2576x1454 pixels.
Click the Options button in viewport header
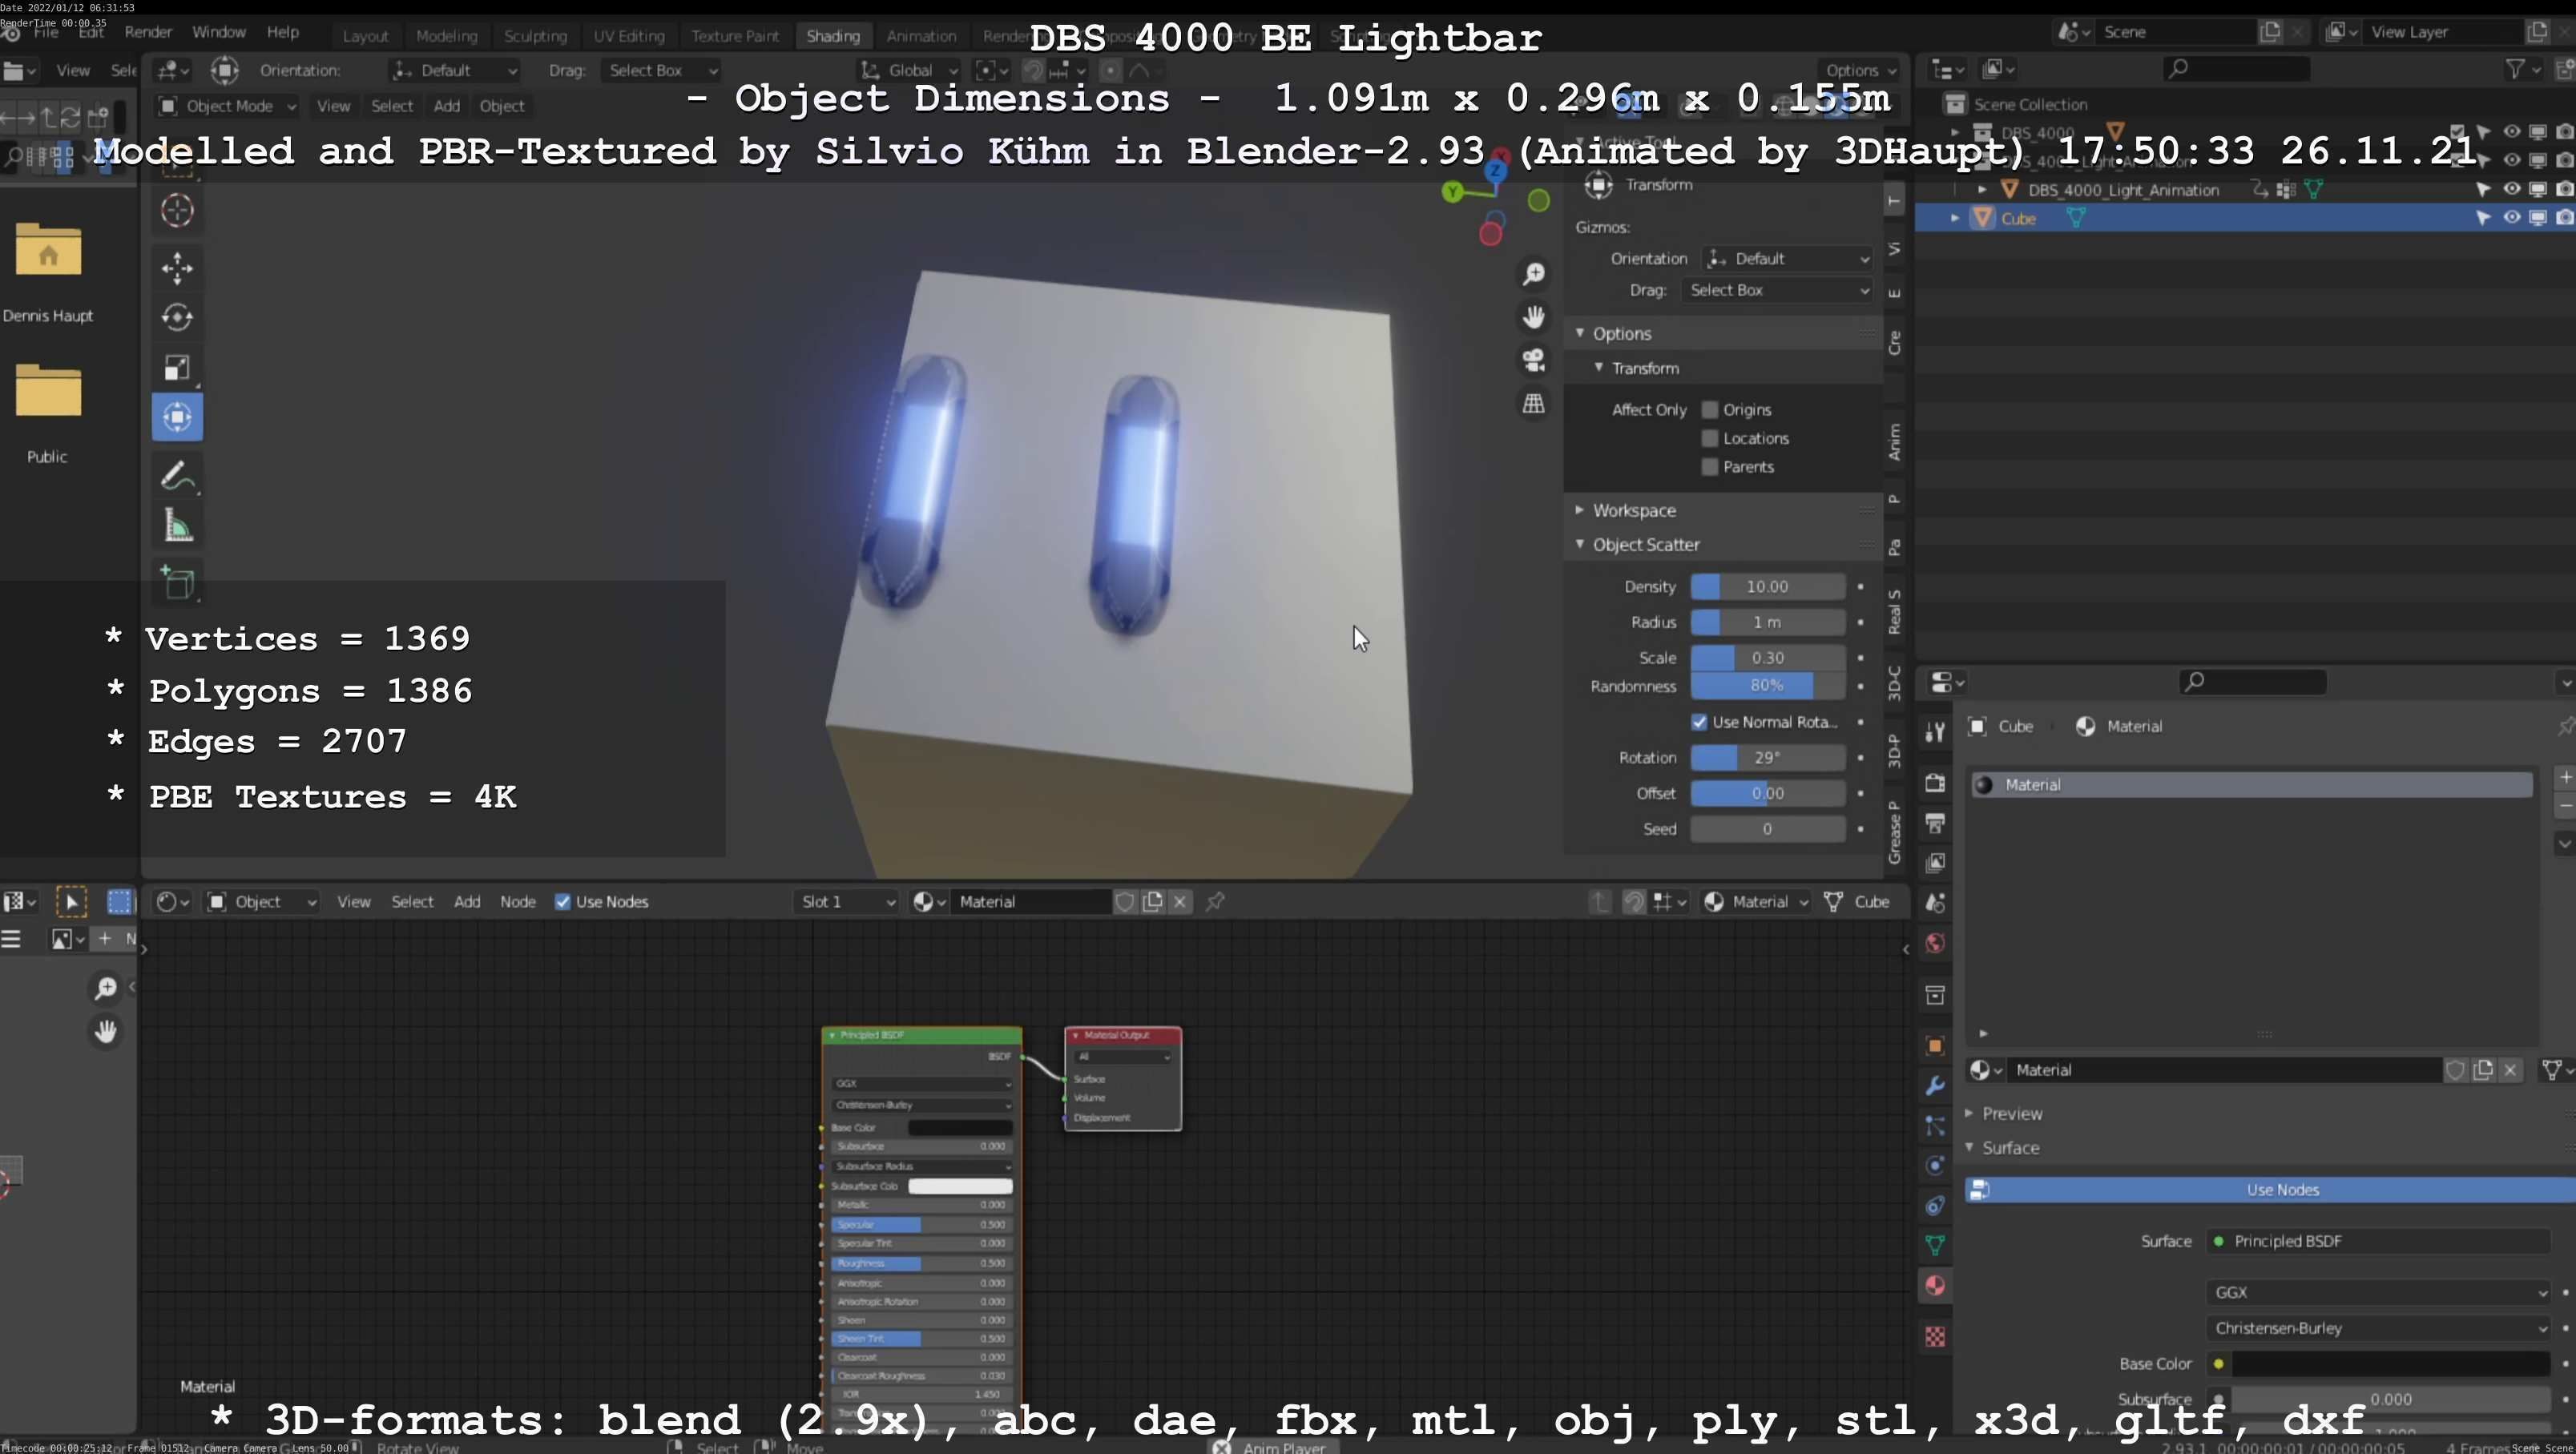click(x=1860, y=70)
